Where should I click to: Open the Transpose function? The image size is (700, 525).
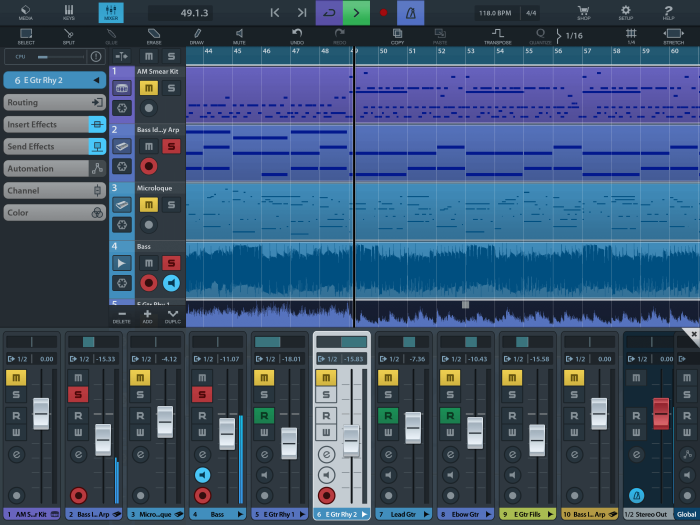[x=498, y=36]
